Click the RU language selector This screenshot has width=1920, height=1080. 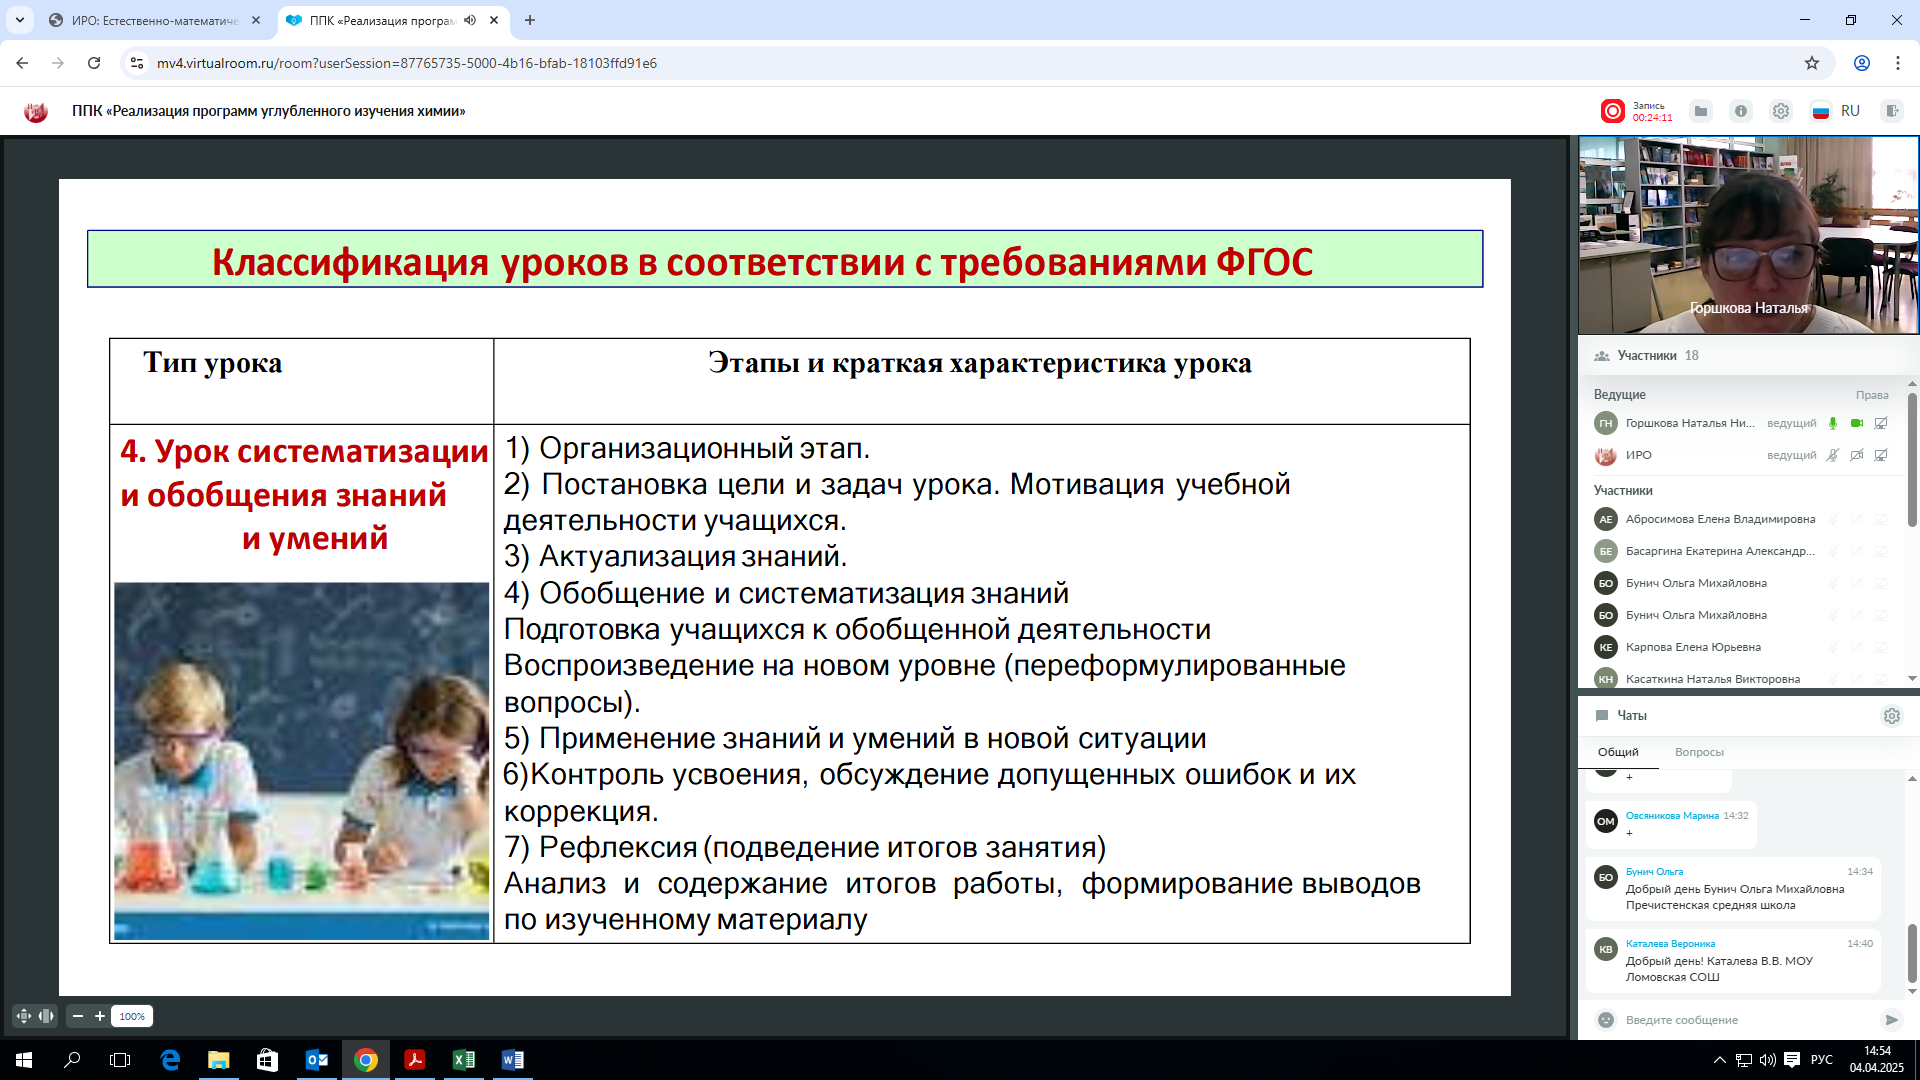tap(1850, 111)
